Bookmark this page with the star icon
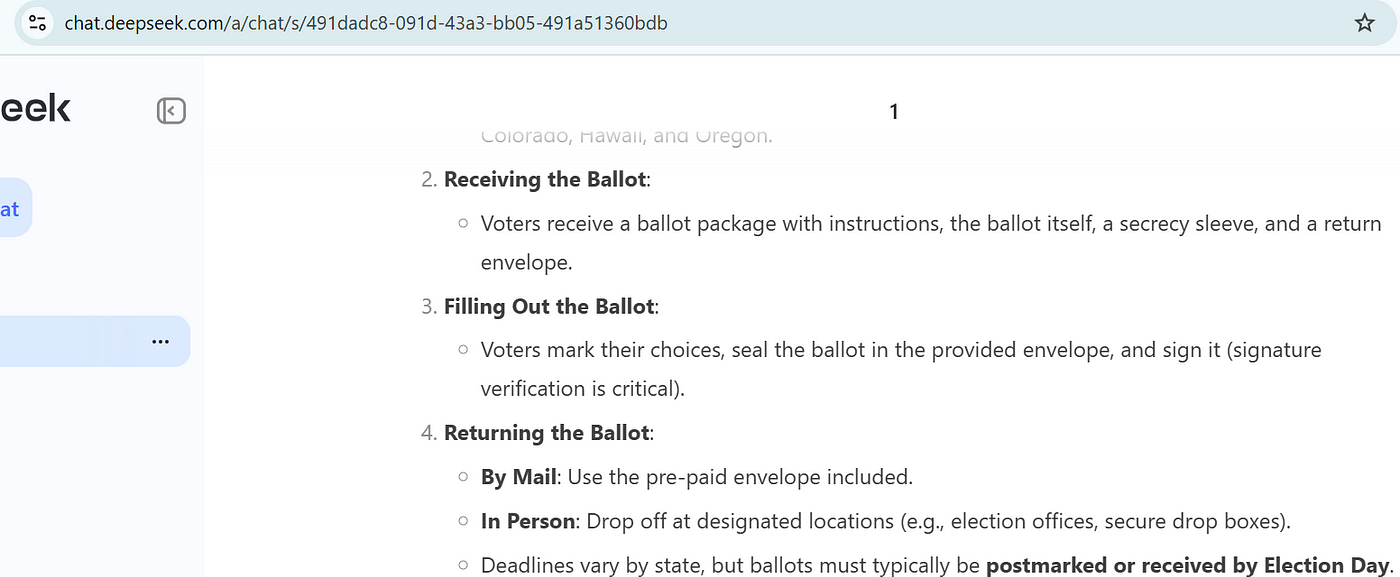 (x=1364, y=23)
